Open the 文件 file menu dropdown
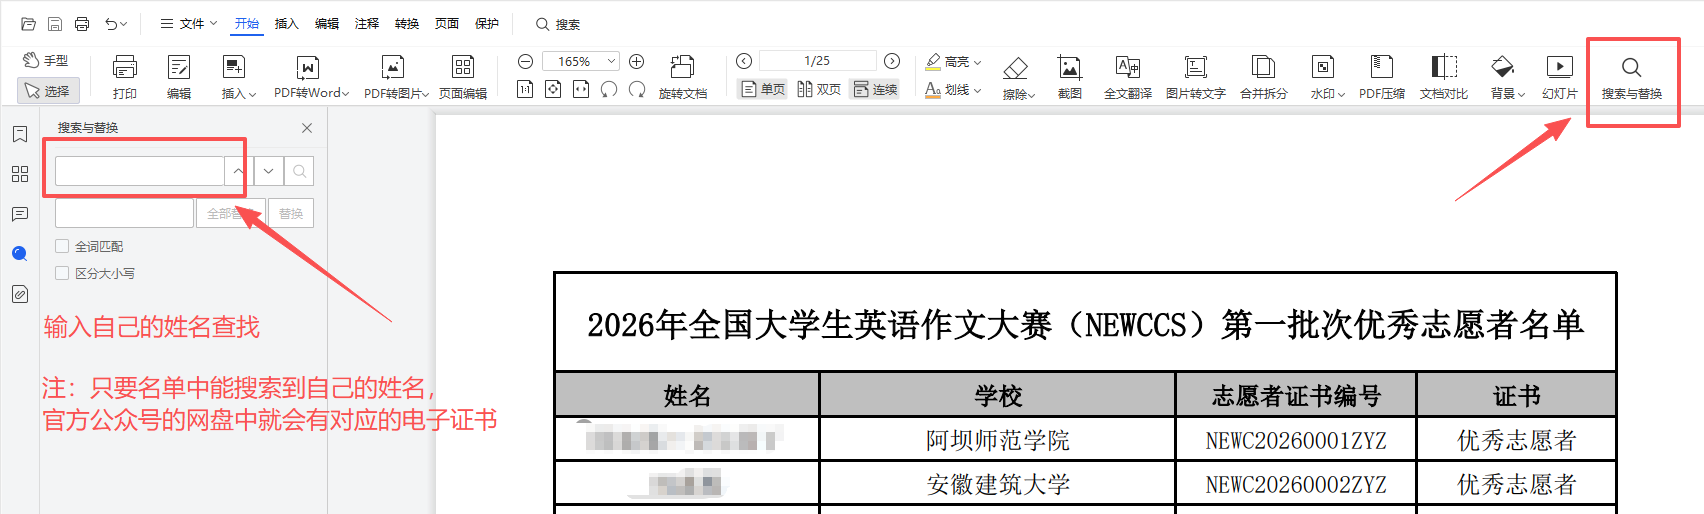This screenshot has width=1704, height=514. click(x=190, y=24)
